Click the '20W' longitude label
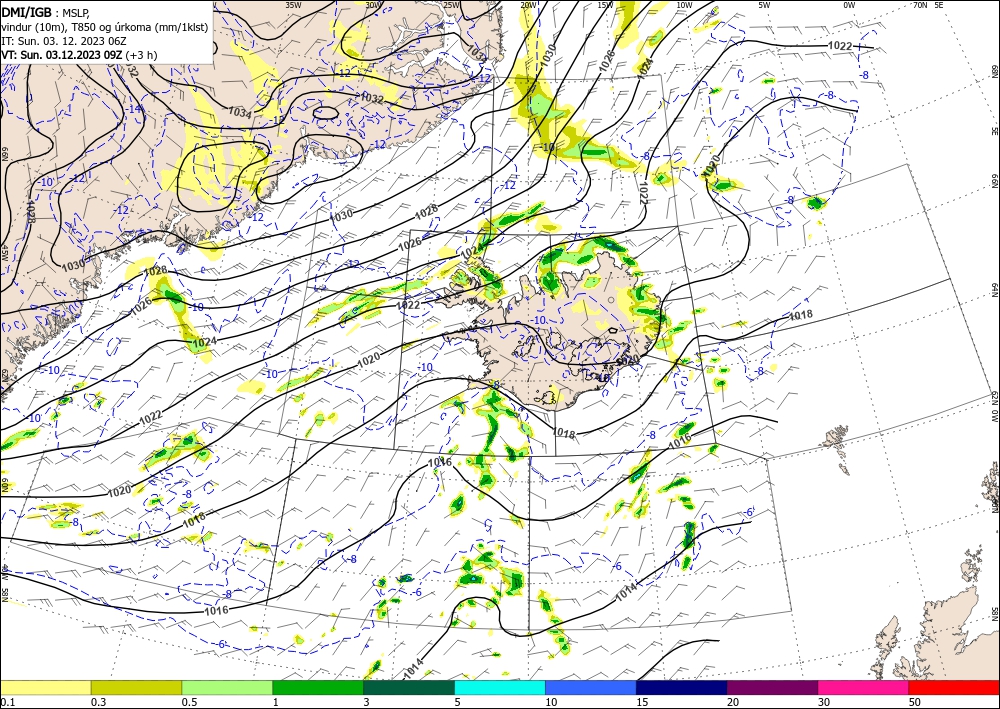This screenshot has height=709, width=1000. (x=528, y=5)
